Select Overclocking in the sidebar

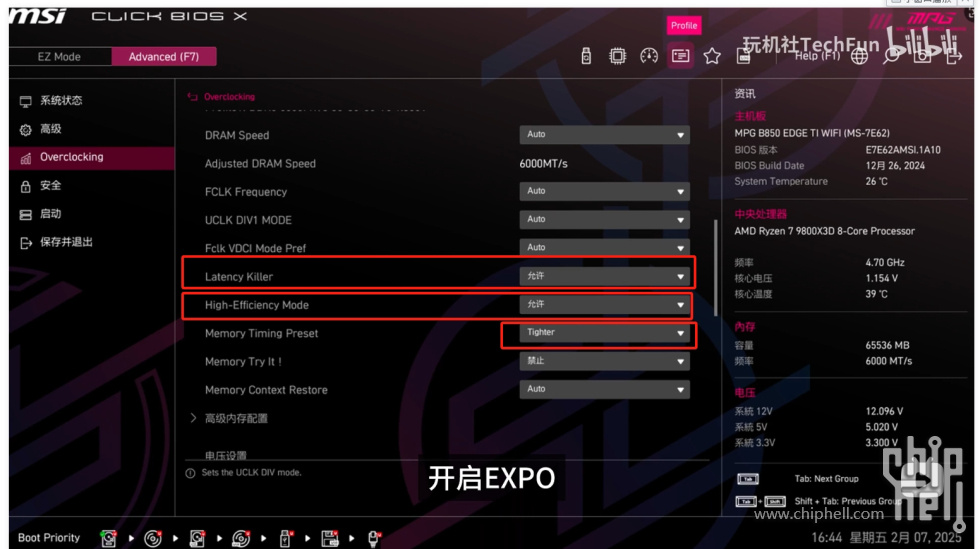coord(91,158)
